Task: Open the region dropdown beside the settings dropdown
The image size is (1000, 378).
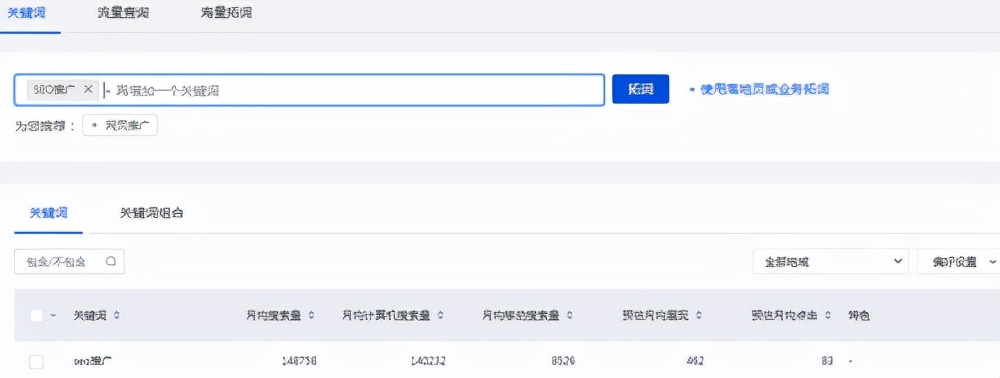Action: pos(830,261)
